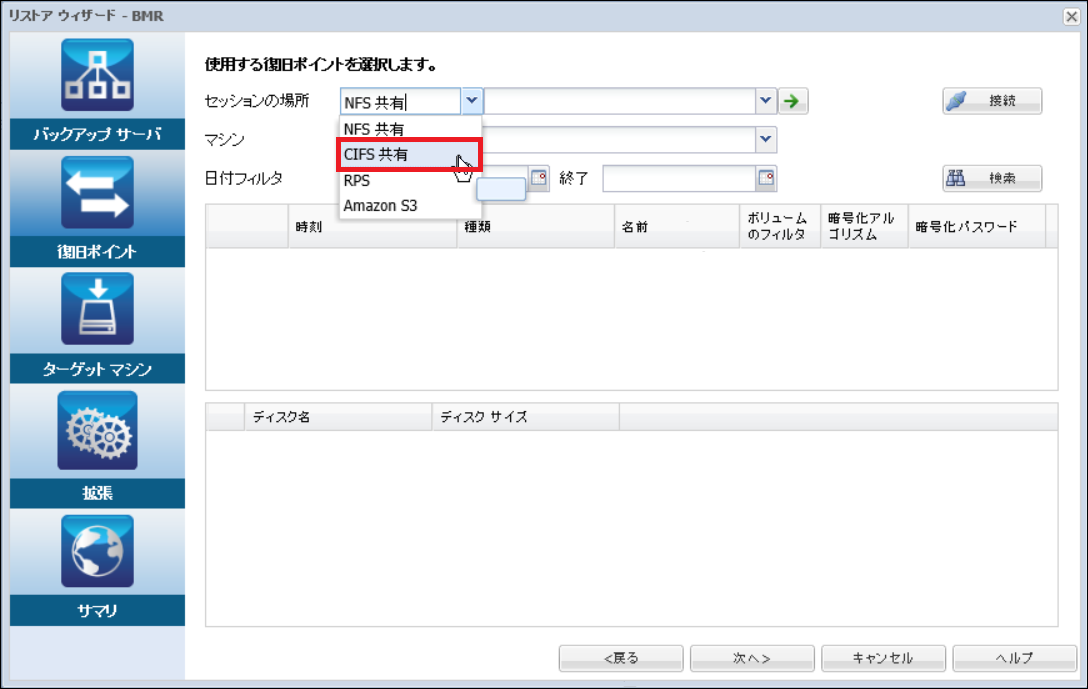
Task: Click the サマリ label
Action: click(x=97, y=611)
